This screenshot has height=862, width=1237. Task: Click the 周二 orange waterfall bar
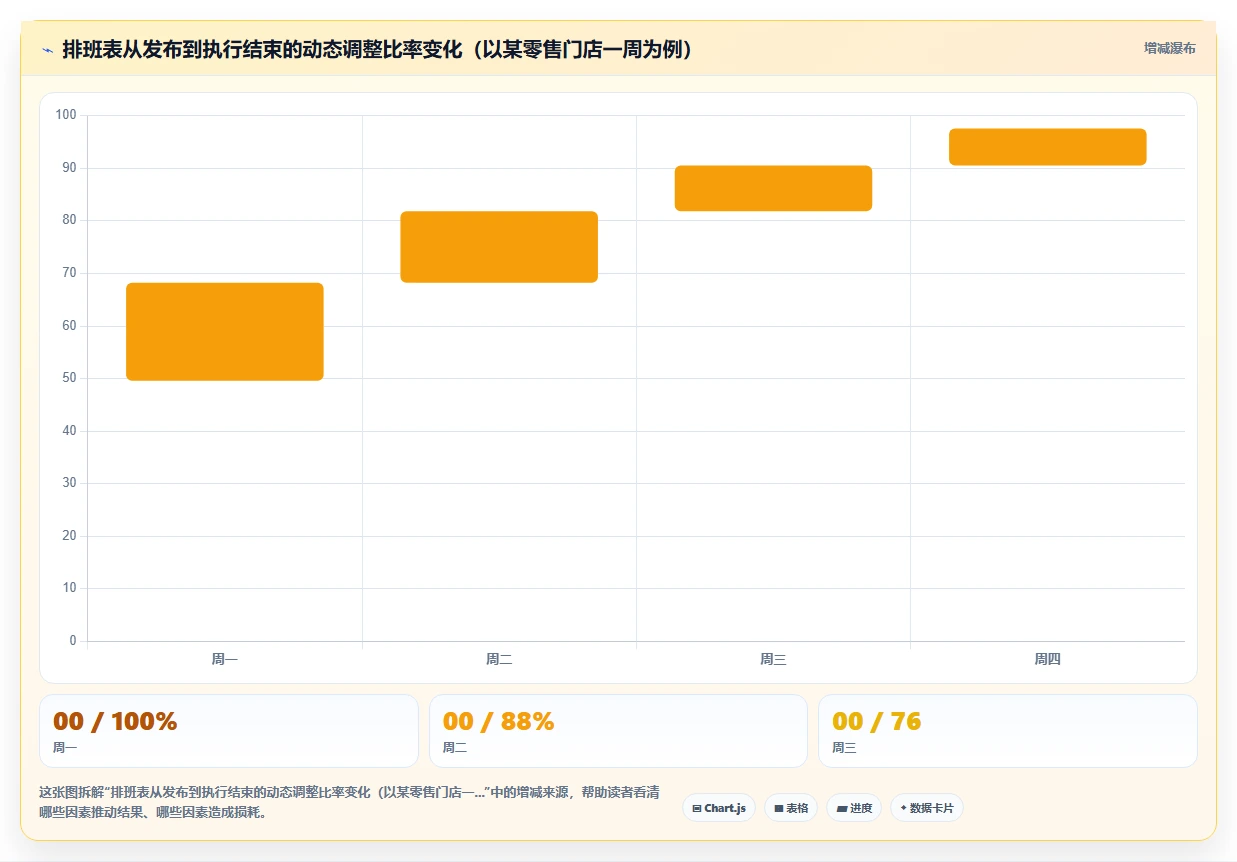click(x=499, y=247)
